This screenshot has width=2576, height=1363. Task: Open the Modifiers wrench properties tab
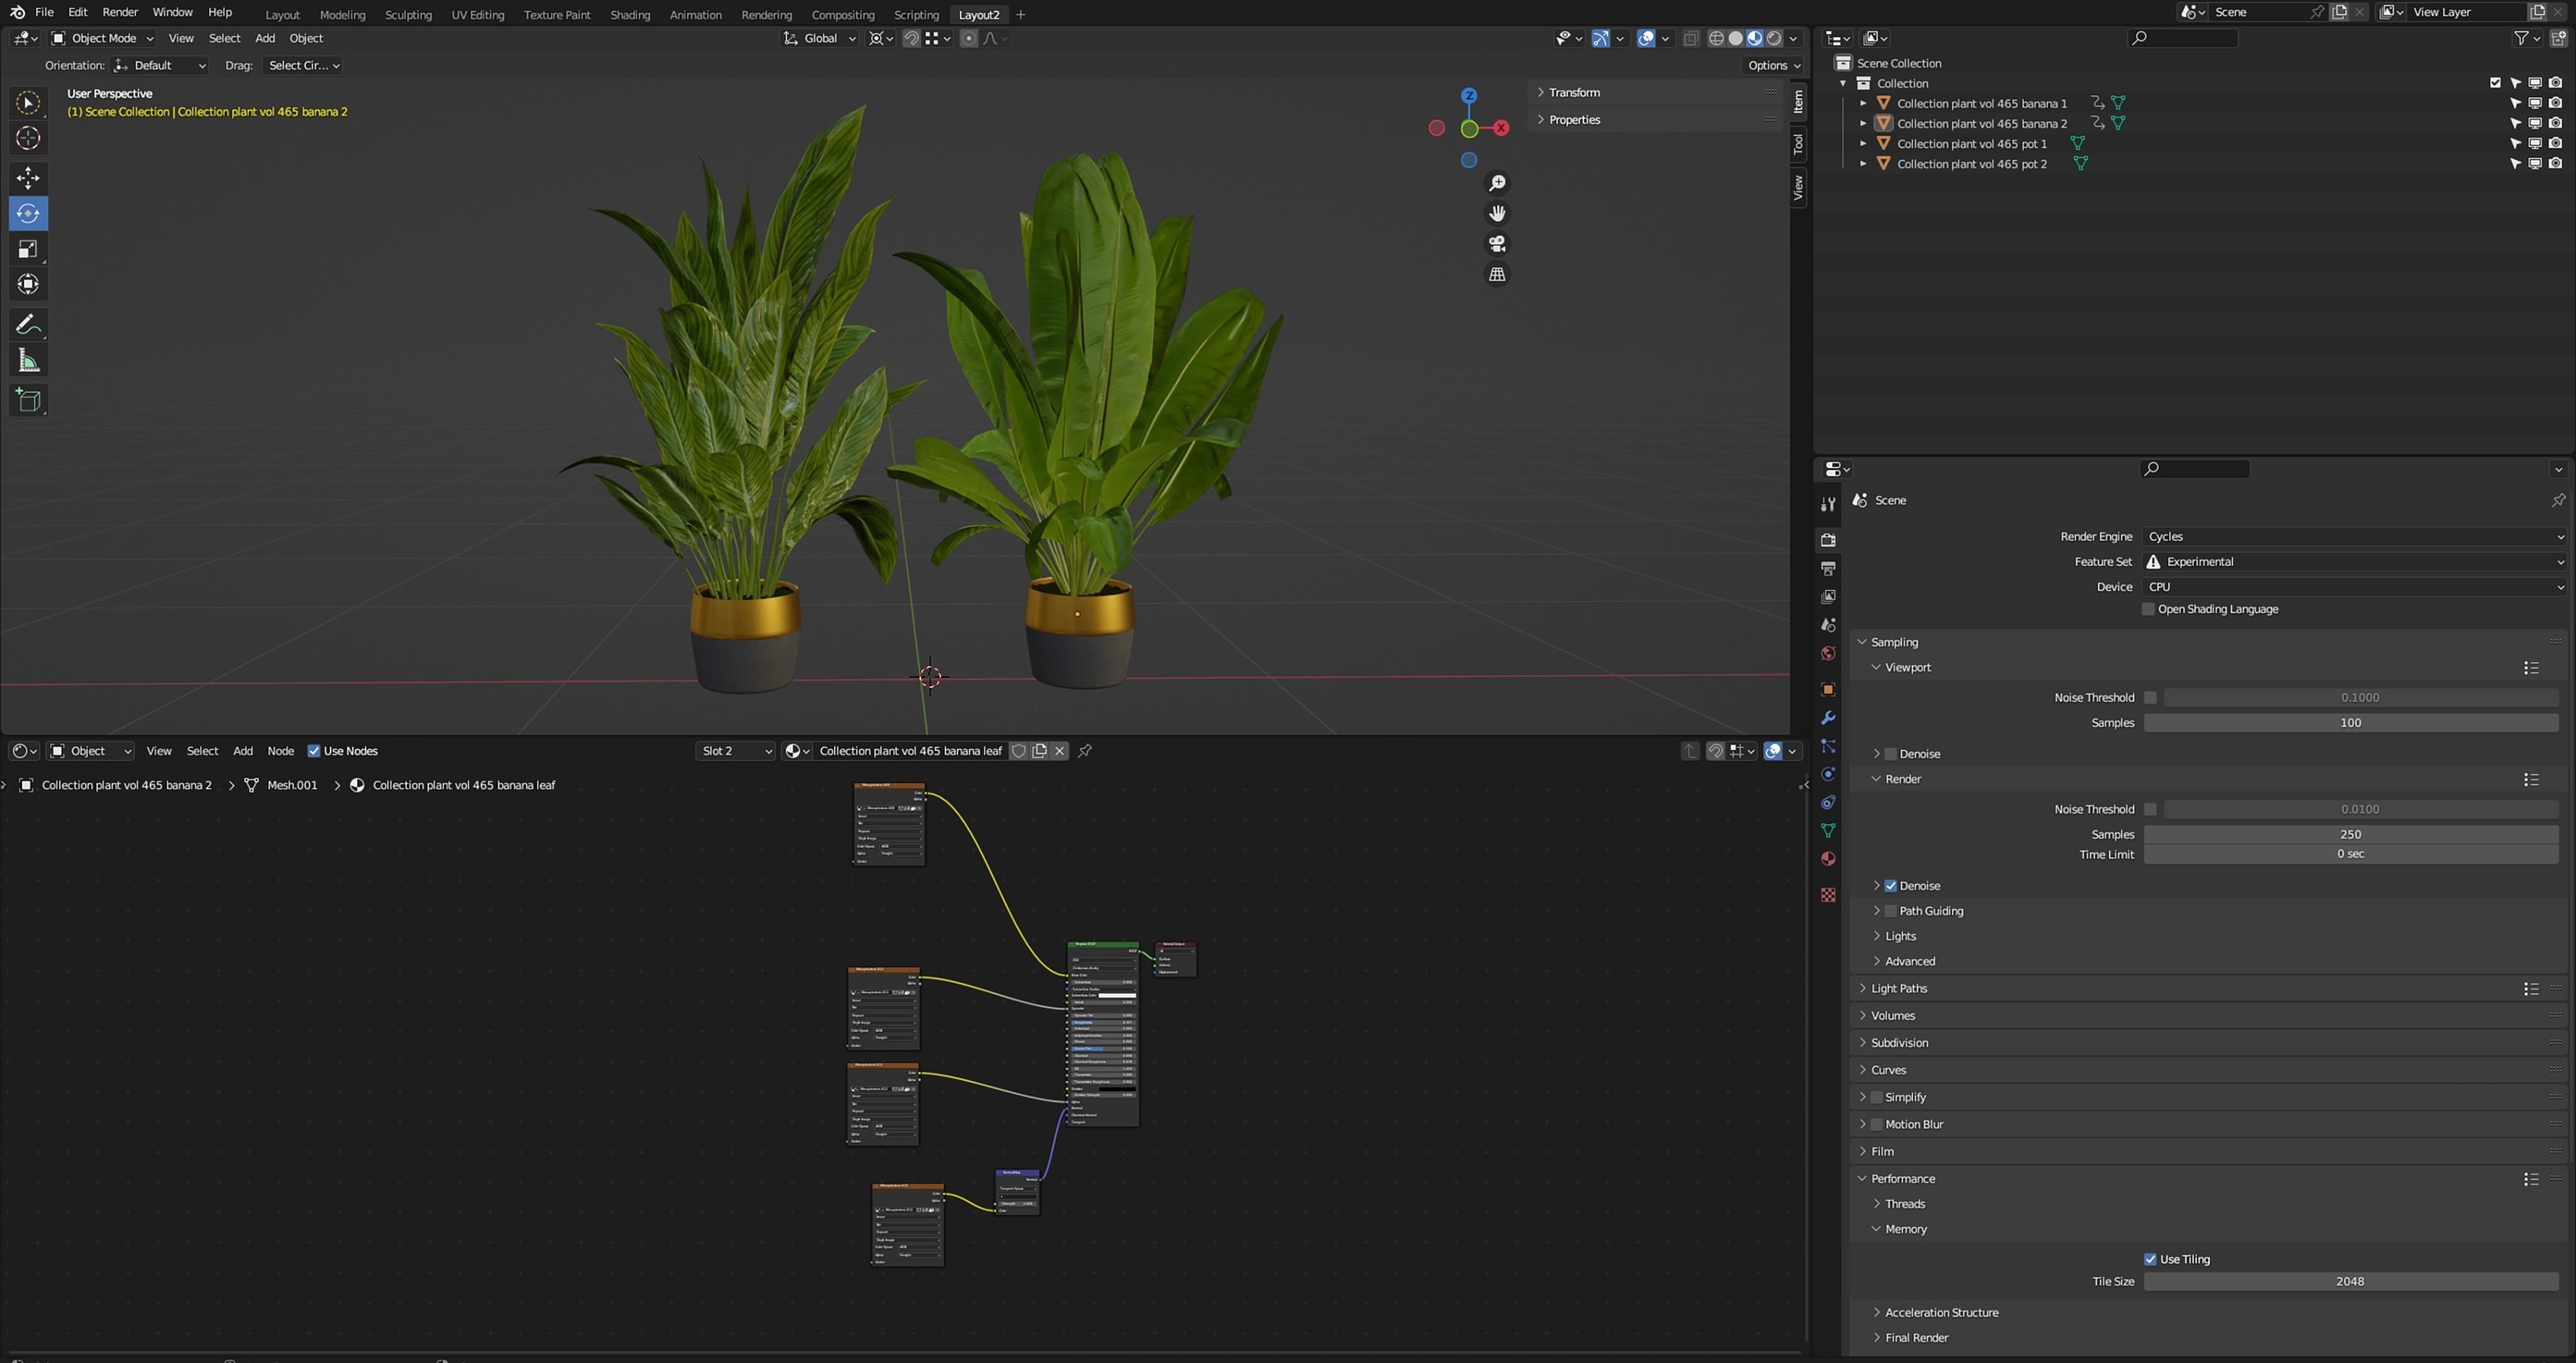point(1828,718)
